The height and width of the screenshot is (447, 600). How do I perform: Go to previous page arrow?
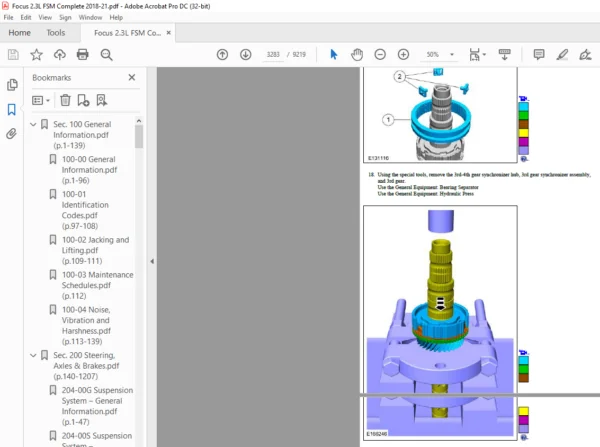pos(222,55)
